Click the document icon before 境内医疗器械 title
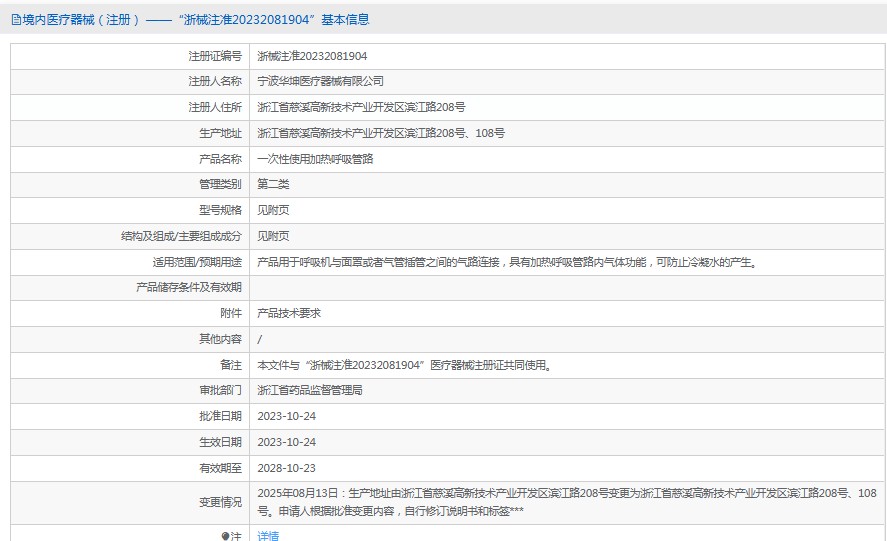887x541 pixels. pos(15,19)
